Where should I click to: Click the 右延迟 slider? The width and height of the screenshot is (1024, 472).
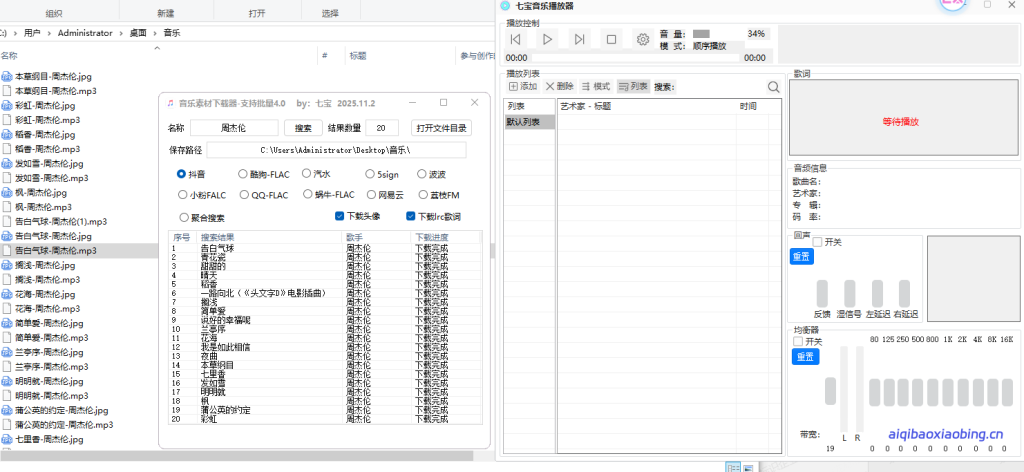click(904, 294)
